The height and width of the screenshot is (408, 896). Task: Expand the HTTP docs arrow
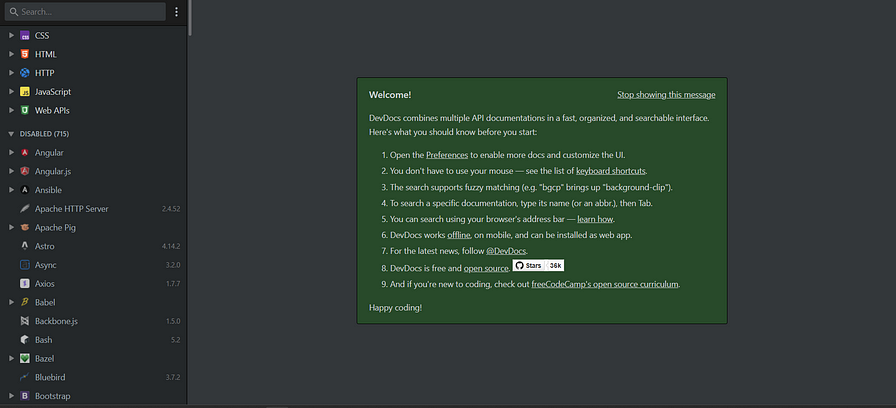[x=11, y=73]
